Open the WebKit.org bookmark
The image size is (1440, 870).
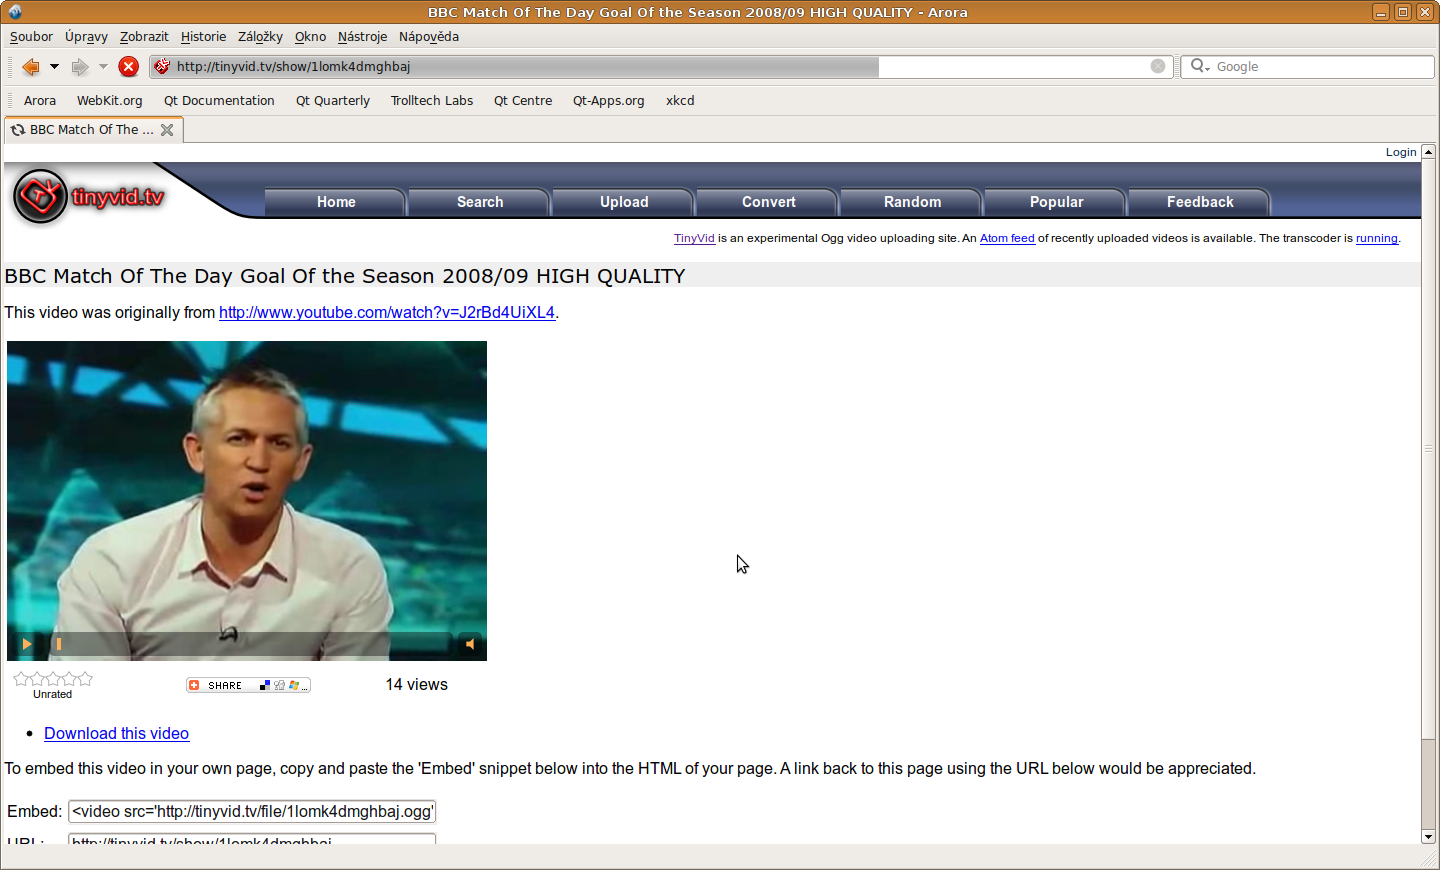(109, 101)
